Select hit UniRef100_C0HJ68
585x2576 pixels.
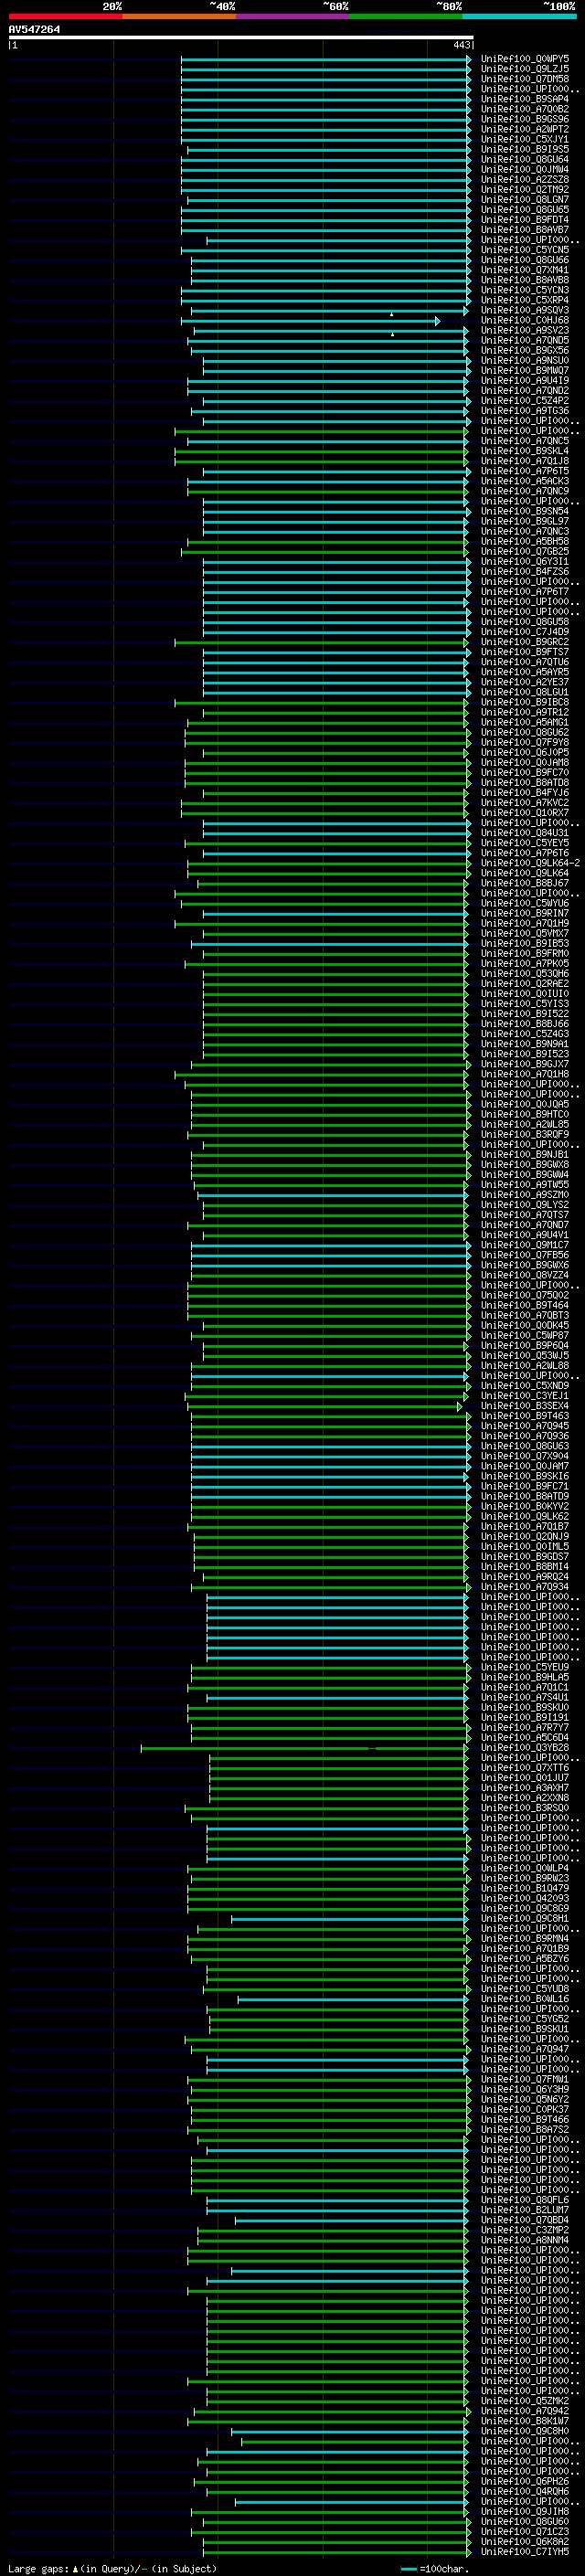pos(525,320)
